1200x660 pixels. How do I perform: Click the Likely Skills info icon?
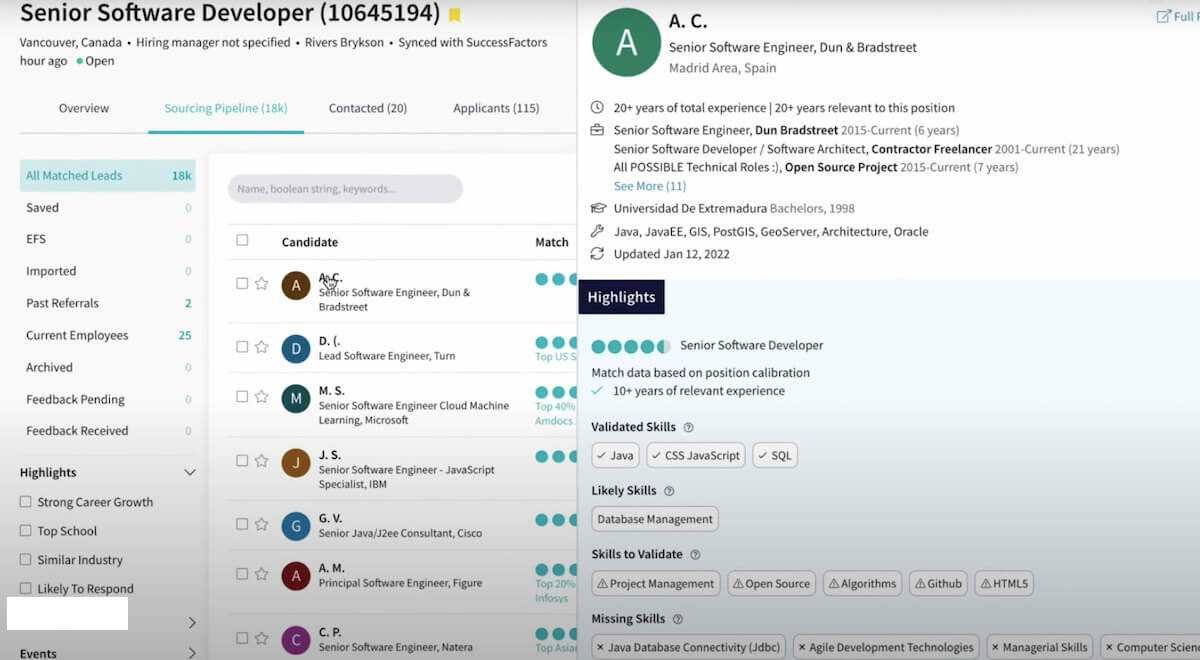click(x=669, y=491)
